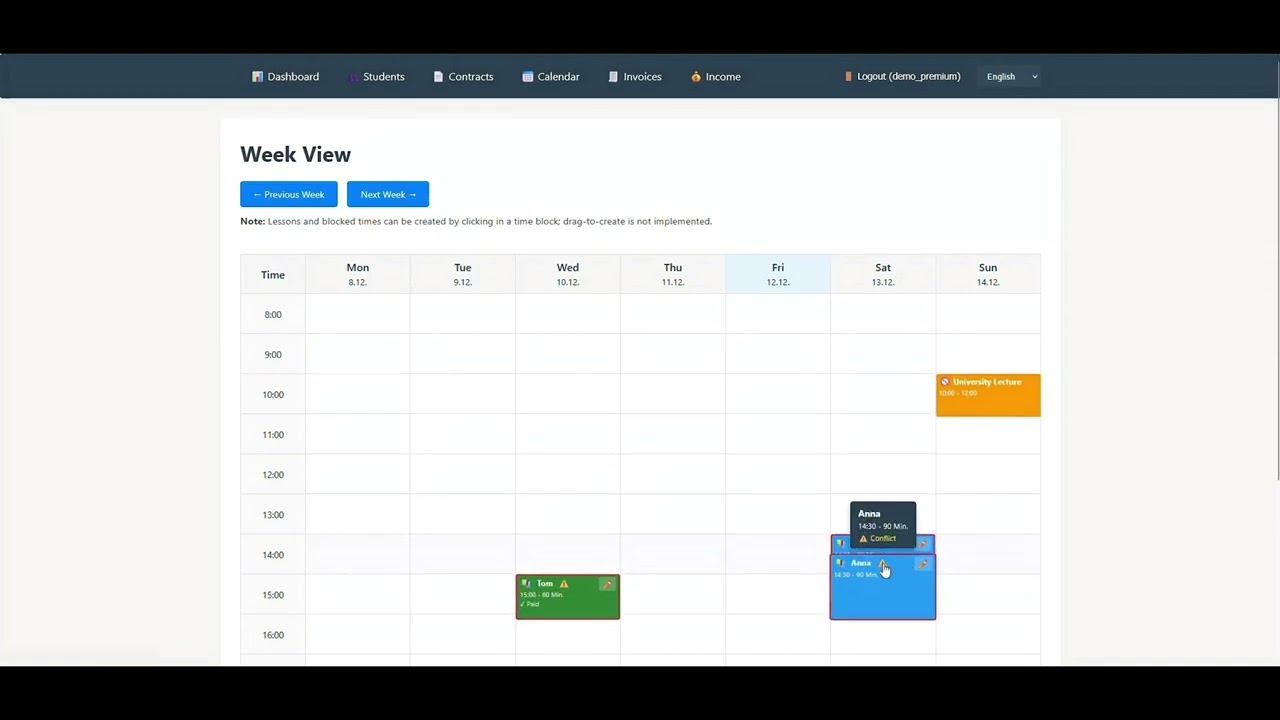Image resolution: width=1280 pixels, height=720 pixels.
Task: Switch to the Calendar view
Action: (551, 76)
